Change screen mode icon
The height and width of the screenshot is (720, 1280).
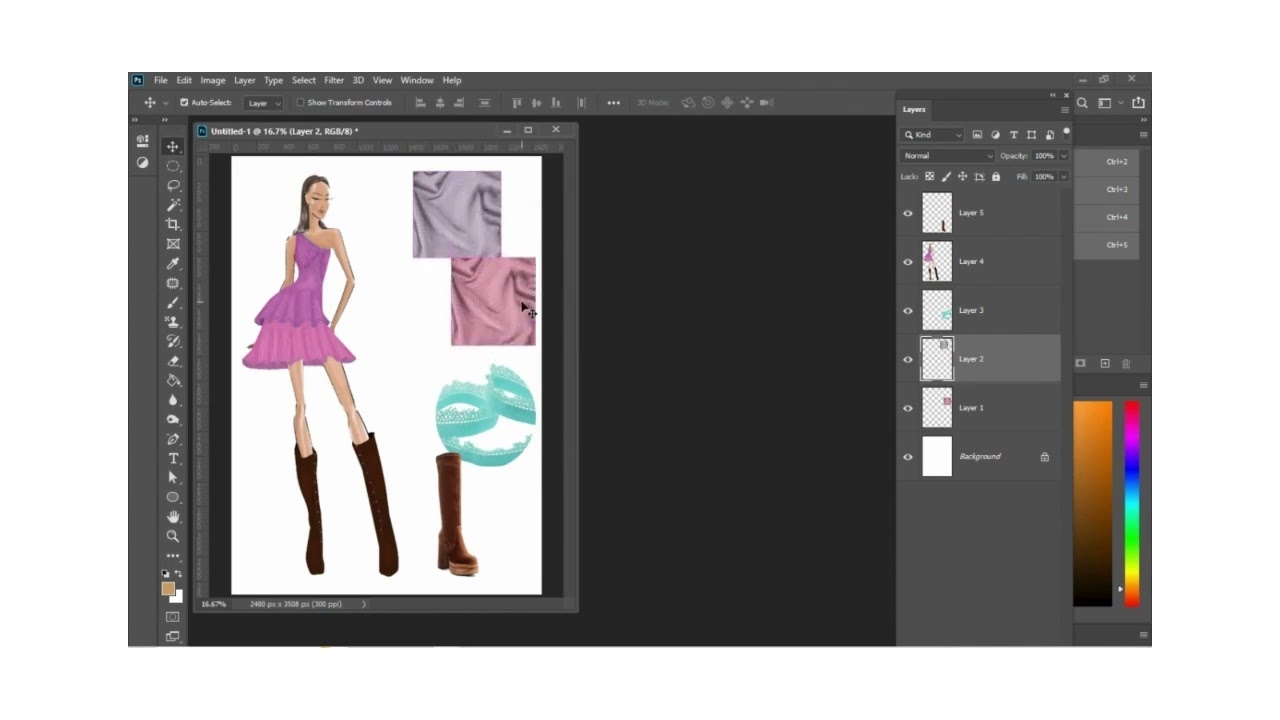(173, 636)
